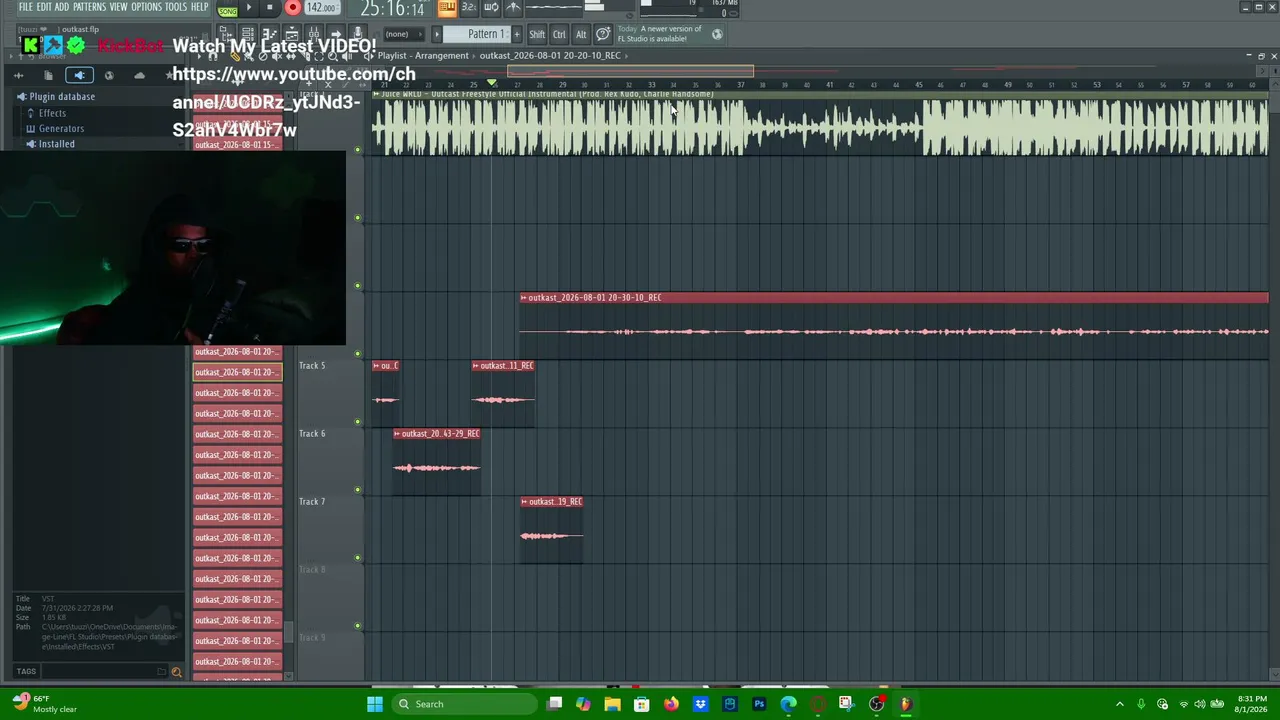Image resolution: width=1280 pixels, height=720 pixels.
Task: Open the Windows Start menu
Action: point(375,704)
